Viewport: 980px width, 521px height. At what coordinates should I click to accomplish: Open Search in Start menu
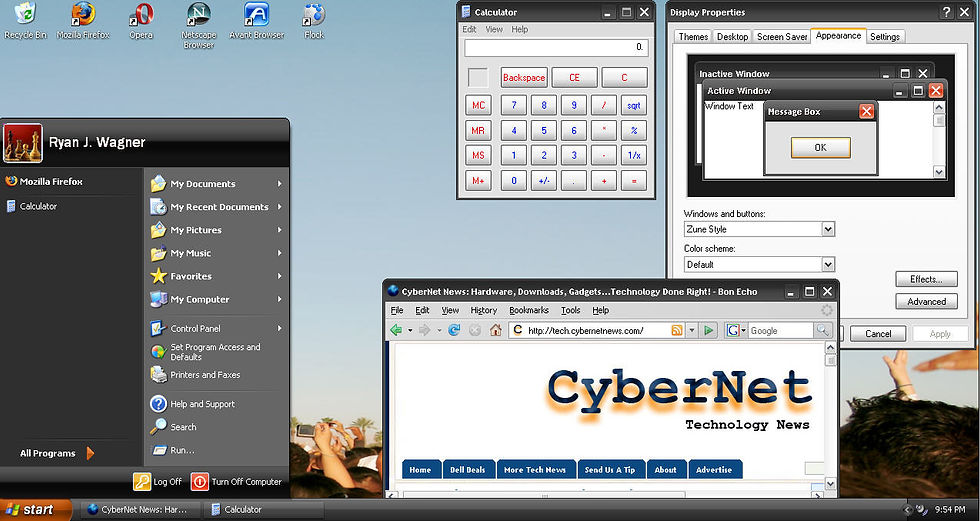pos(174,427)
